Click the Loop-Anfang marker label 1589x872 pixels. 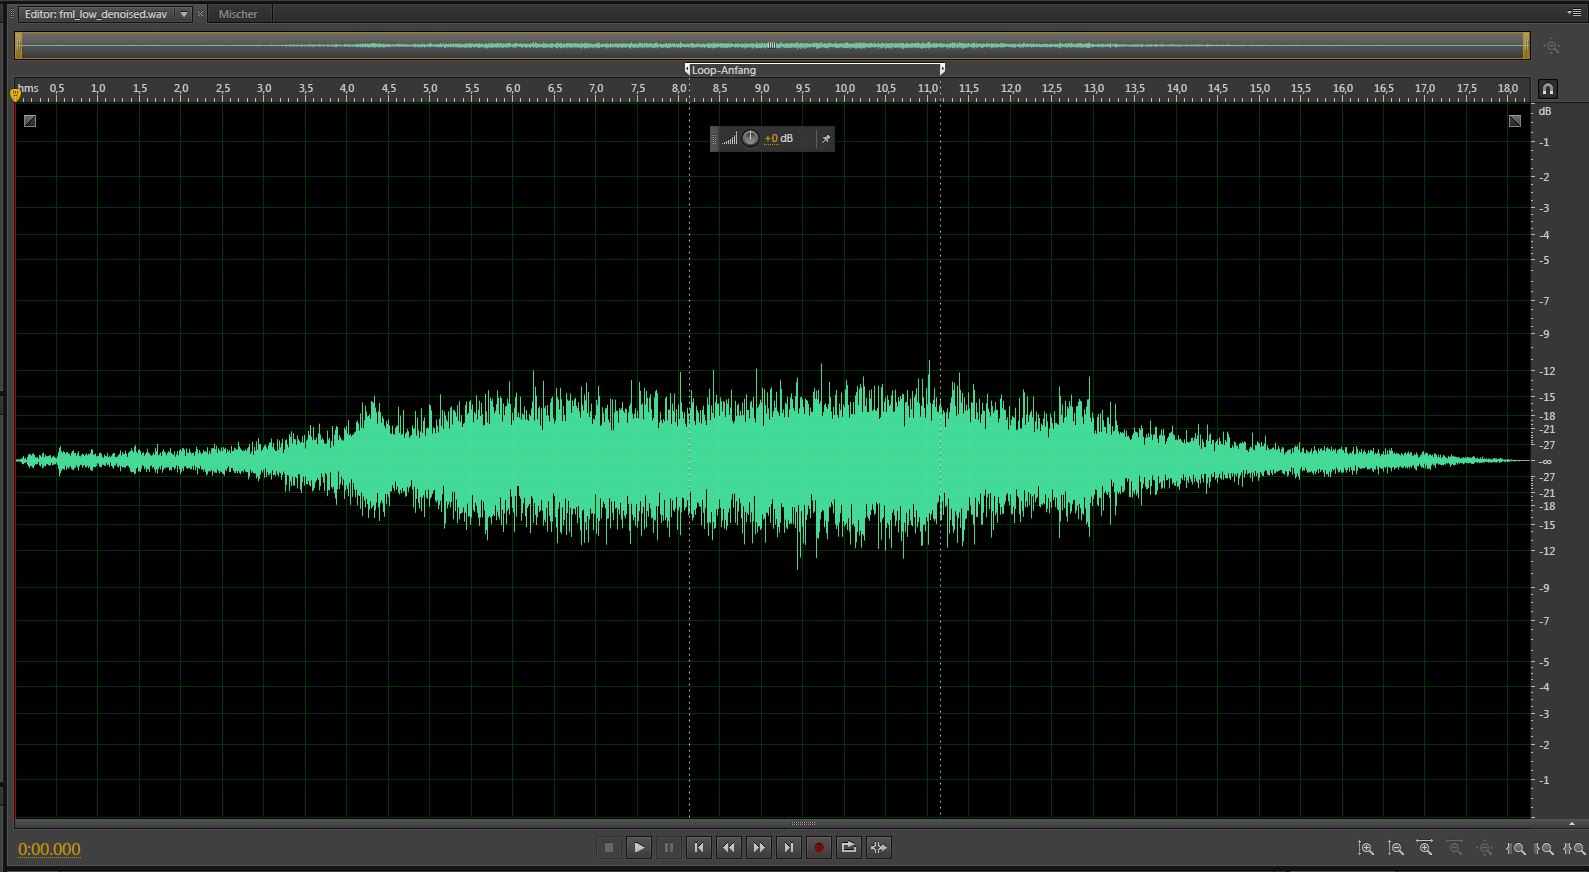click(724, 70)
